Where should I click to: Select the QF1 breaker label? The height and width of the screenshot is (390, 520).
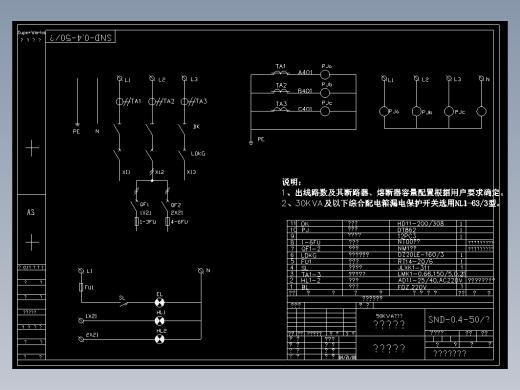[x=144, y=204]
